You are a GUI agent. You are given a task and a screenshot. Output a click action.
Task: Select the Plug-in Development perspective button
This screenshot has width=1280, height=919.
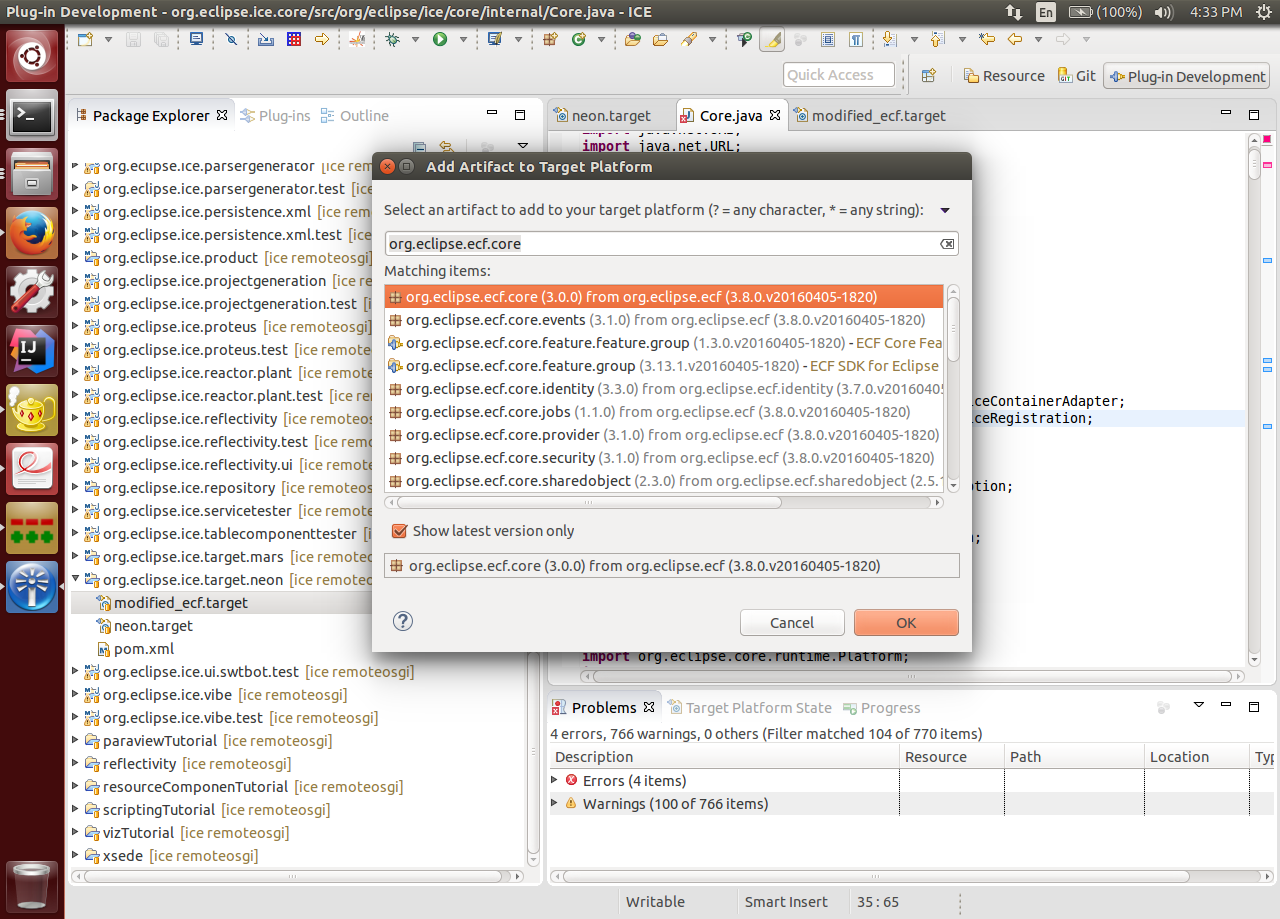pos(1186,76)
